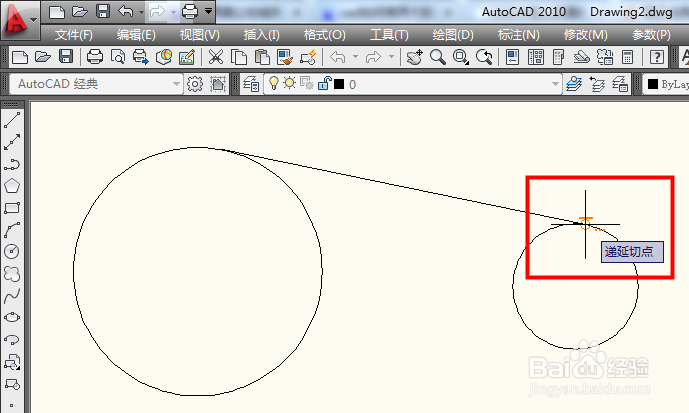Image resolution: width=689 pixels, height=413 pixels.
Task: Open the 修改(M) menu
Action: (x=585, y=34)
